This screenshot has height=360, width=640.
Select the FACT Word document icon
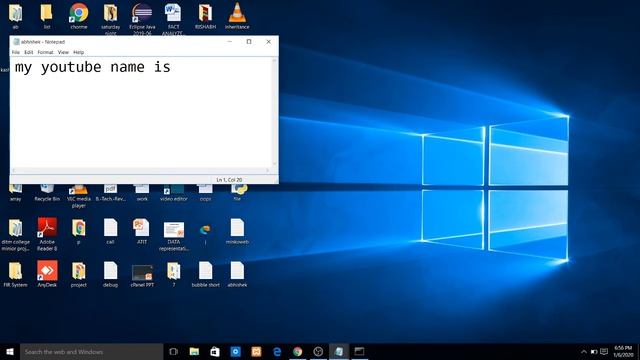173,18
